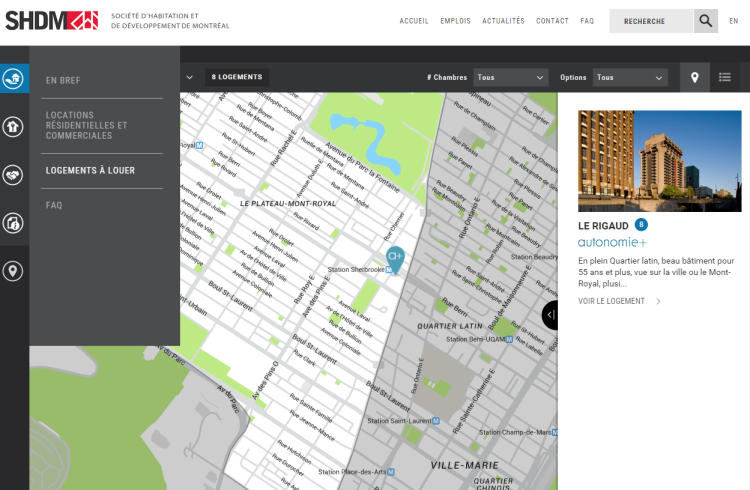Click the Le Rigaud map marker
Image resolution: width=750 pixels, height=490 pixels.
point(395,258)
